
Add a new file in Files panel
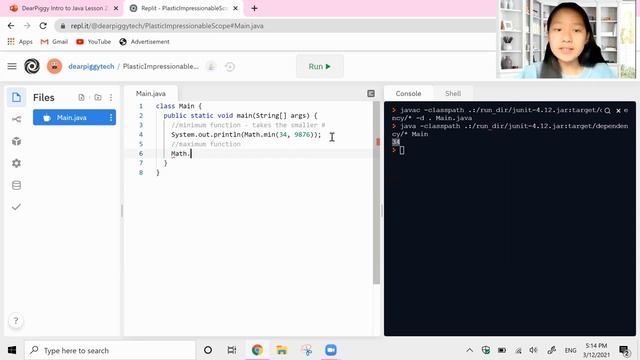coord(81,98)
